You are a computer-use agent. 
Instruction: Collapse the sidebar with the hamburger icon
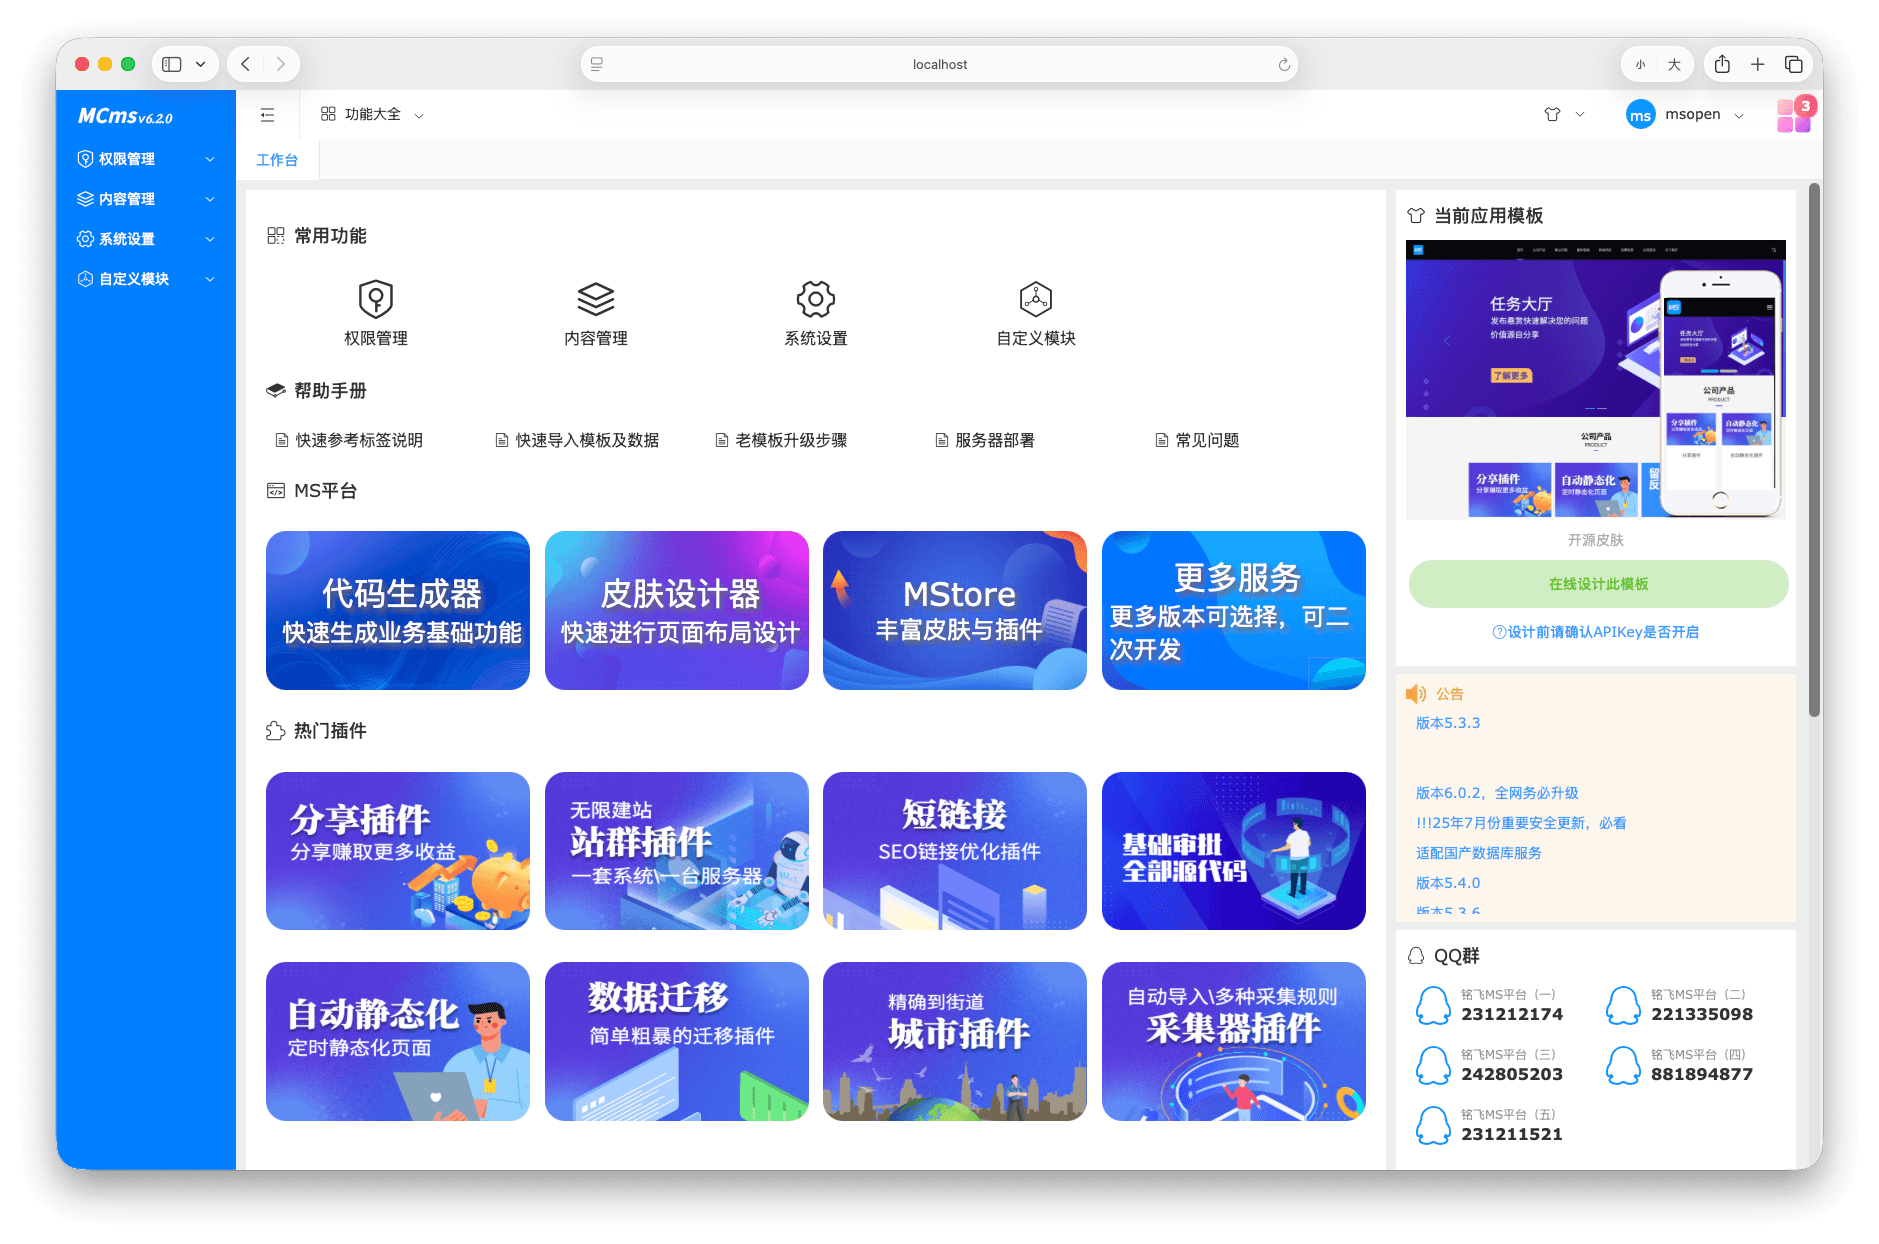pos(267,115)
